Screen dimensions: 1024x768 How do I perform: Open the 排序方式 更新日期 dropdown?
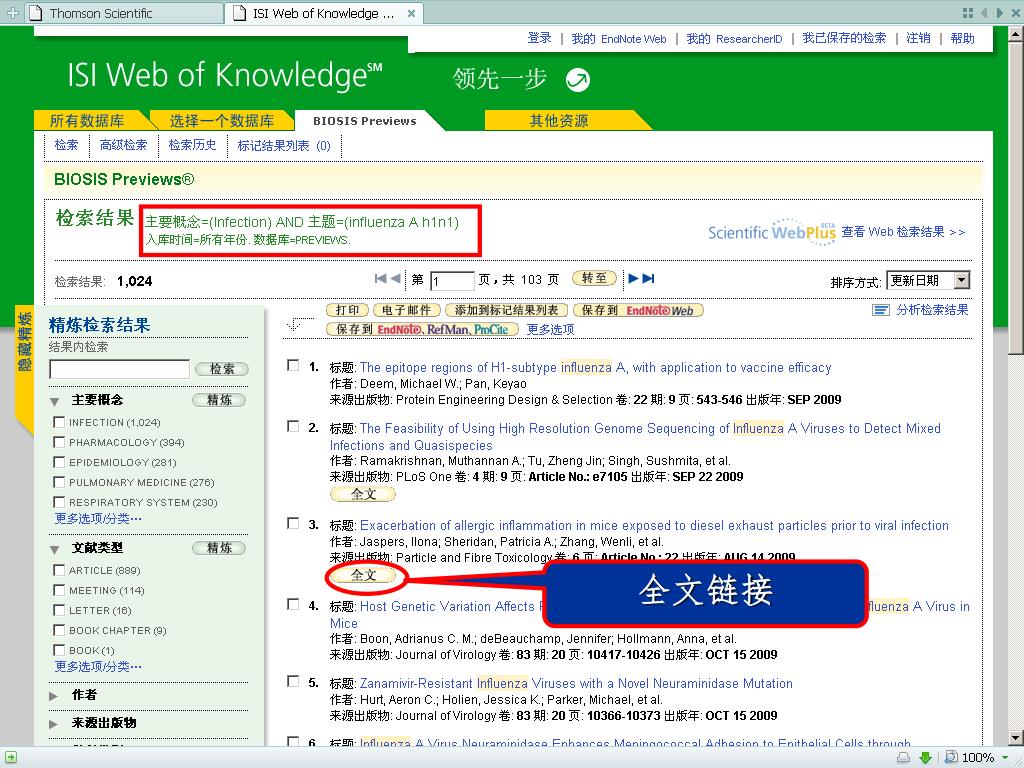(928, 280)
